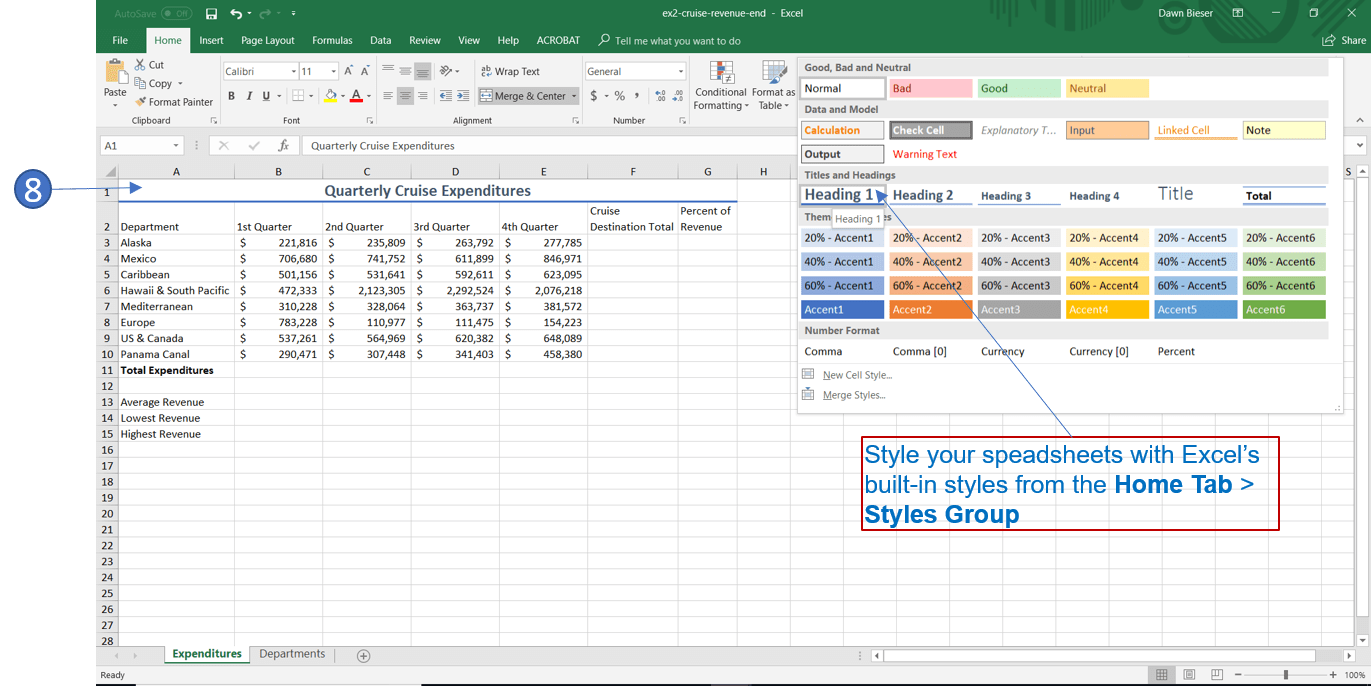Toggle Bold formatting
The image size is (1371, 686).
pyautogui.click(x=231, y=96)
